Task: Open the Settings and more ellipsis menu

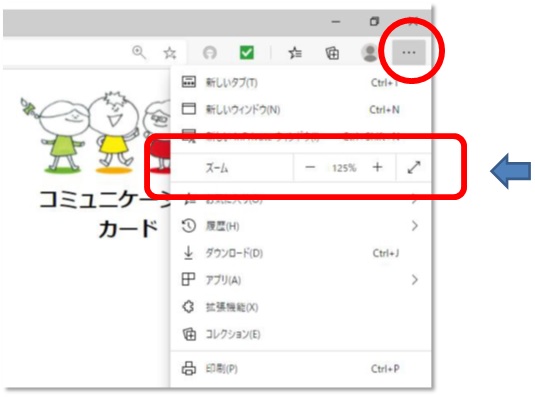Action: (409, 53)
